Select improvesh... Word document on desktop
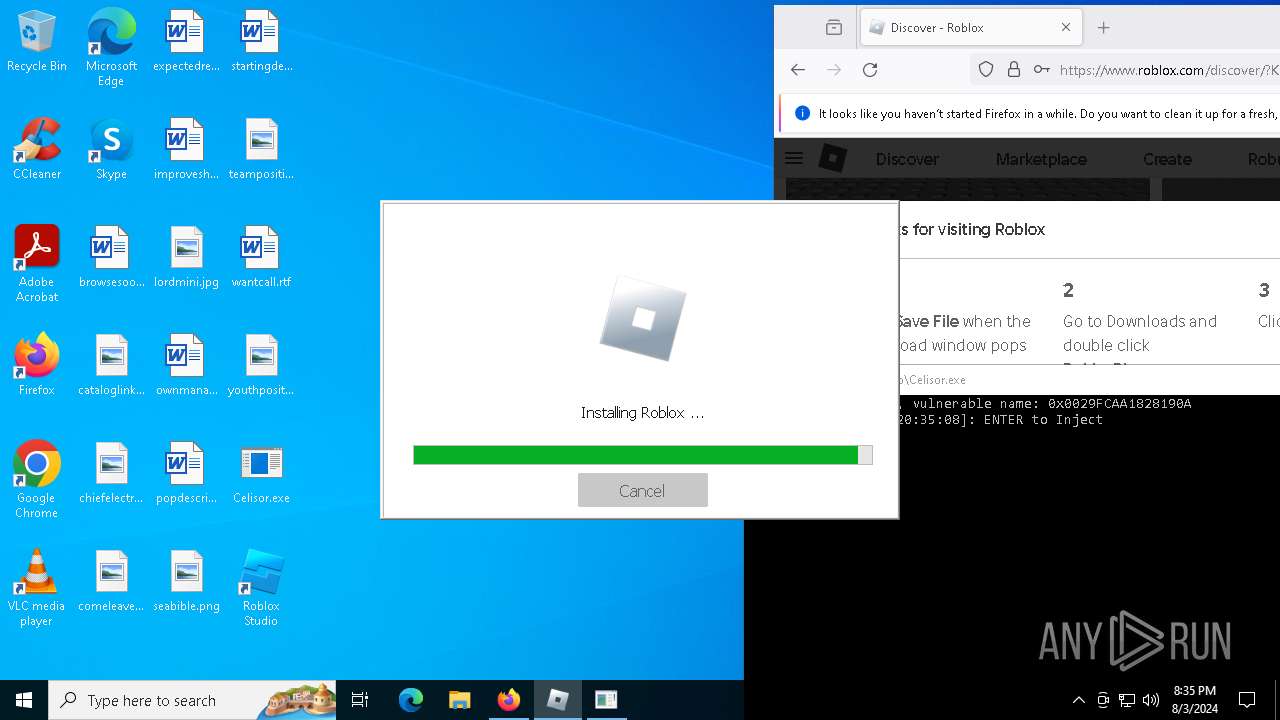 pyautogui.click(x=186, y=149)
